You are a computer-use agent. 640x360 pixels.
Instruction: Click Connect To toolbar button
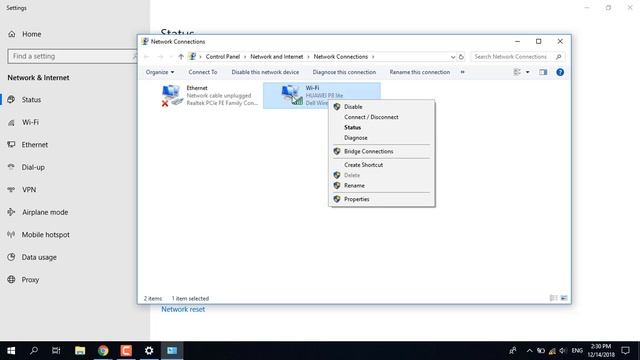pos(203,72)
